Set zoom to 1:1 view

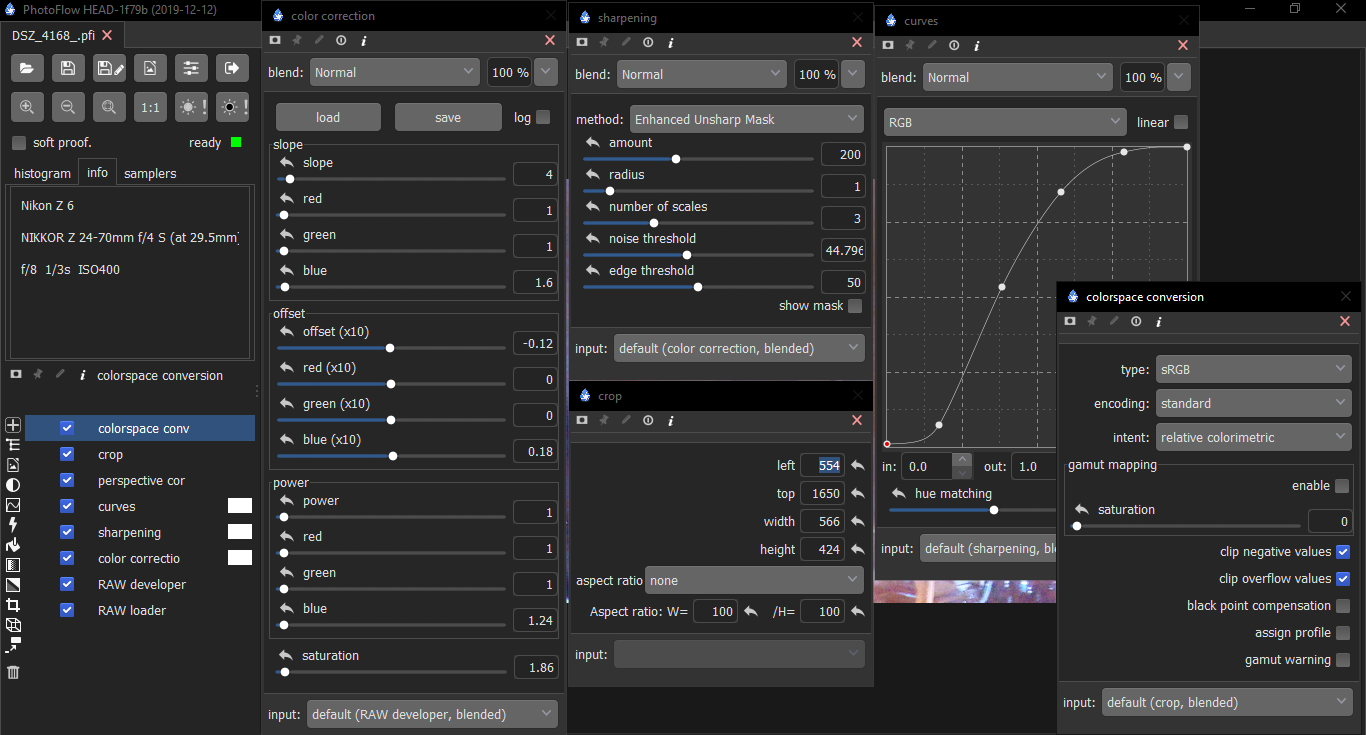tap(150, 107)
